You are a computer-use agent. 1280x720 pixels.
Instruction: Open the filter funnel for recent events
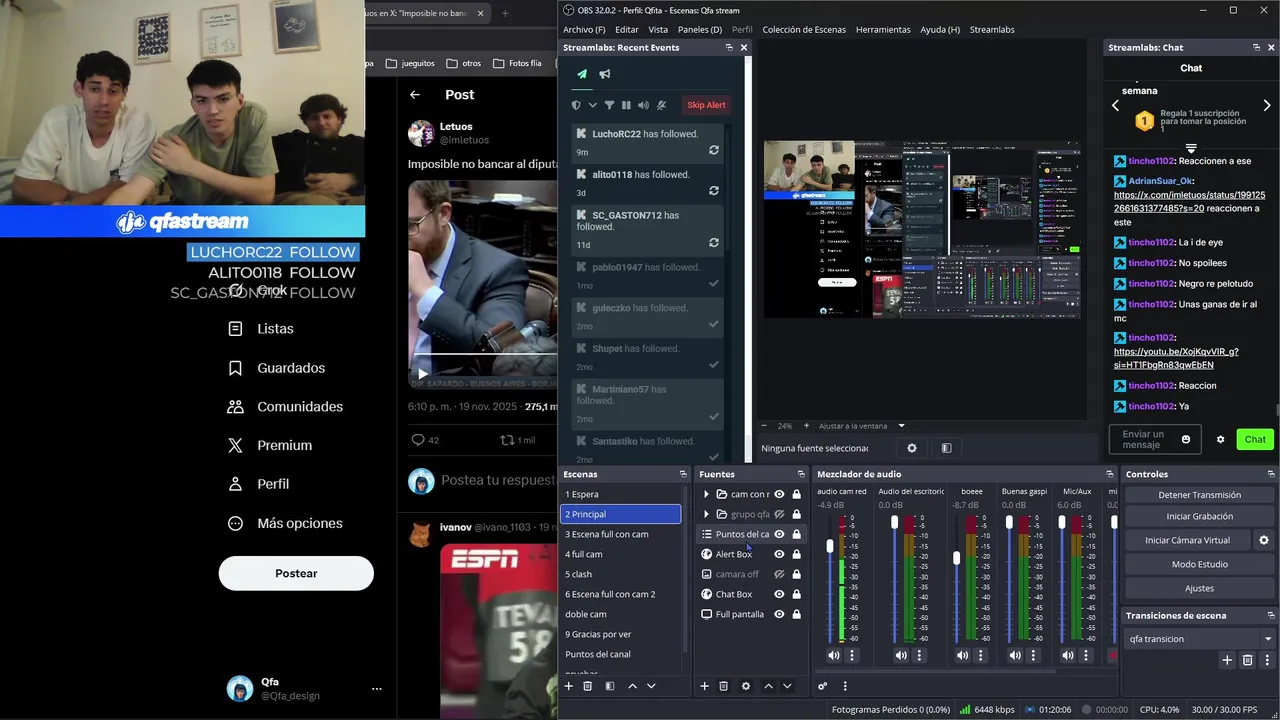coord(609,105)
